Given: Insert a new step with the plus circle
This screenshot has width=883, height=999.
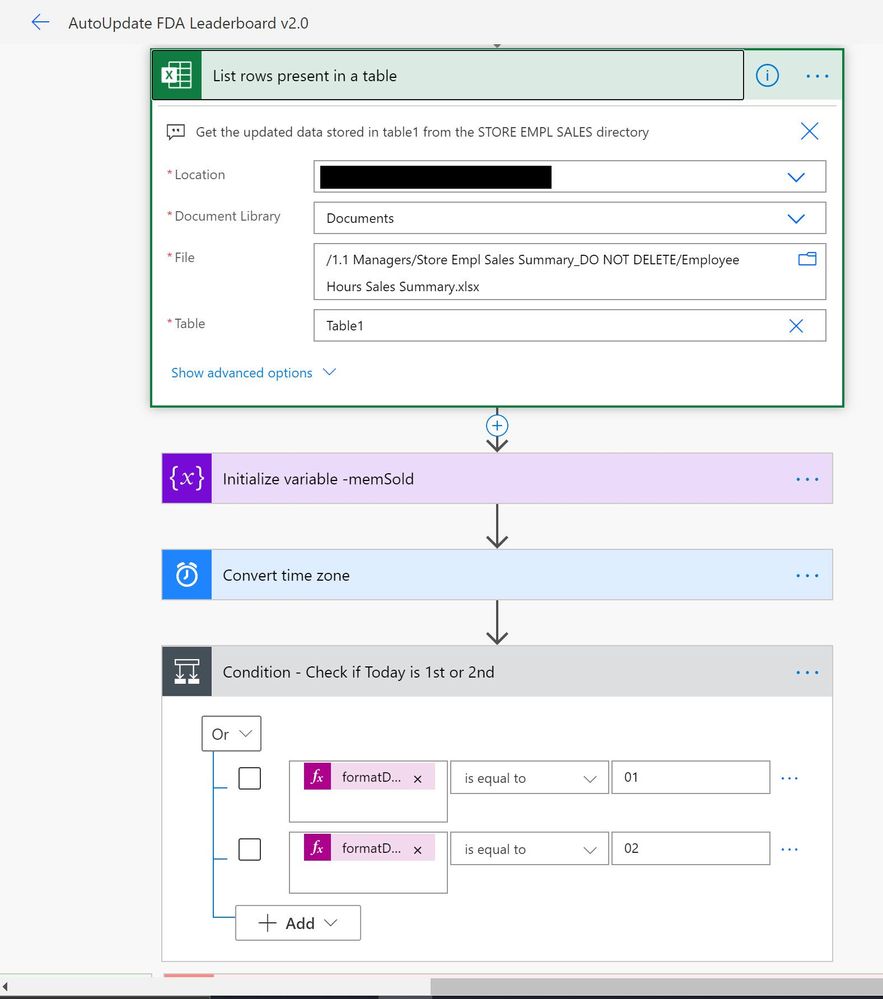Looking at the screenshot, I should click(x=497, y=425).
